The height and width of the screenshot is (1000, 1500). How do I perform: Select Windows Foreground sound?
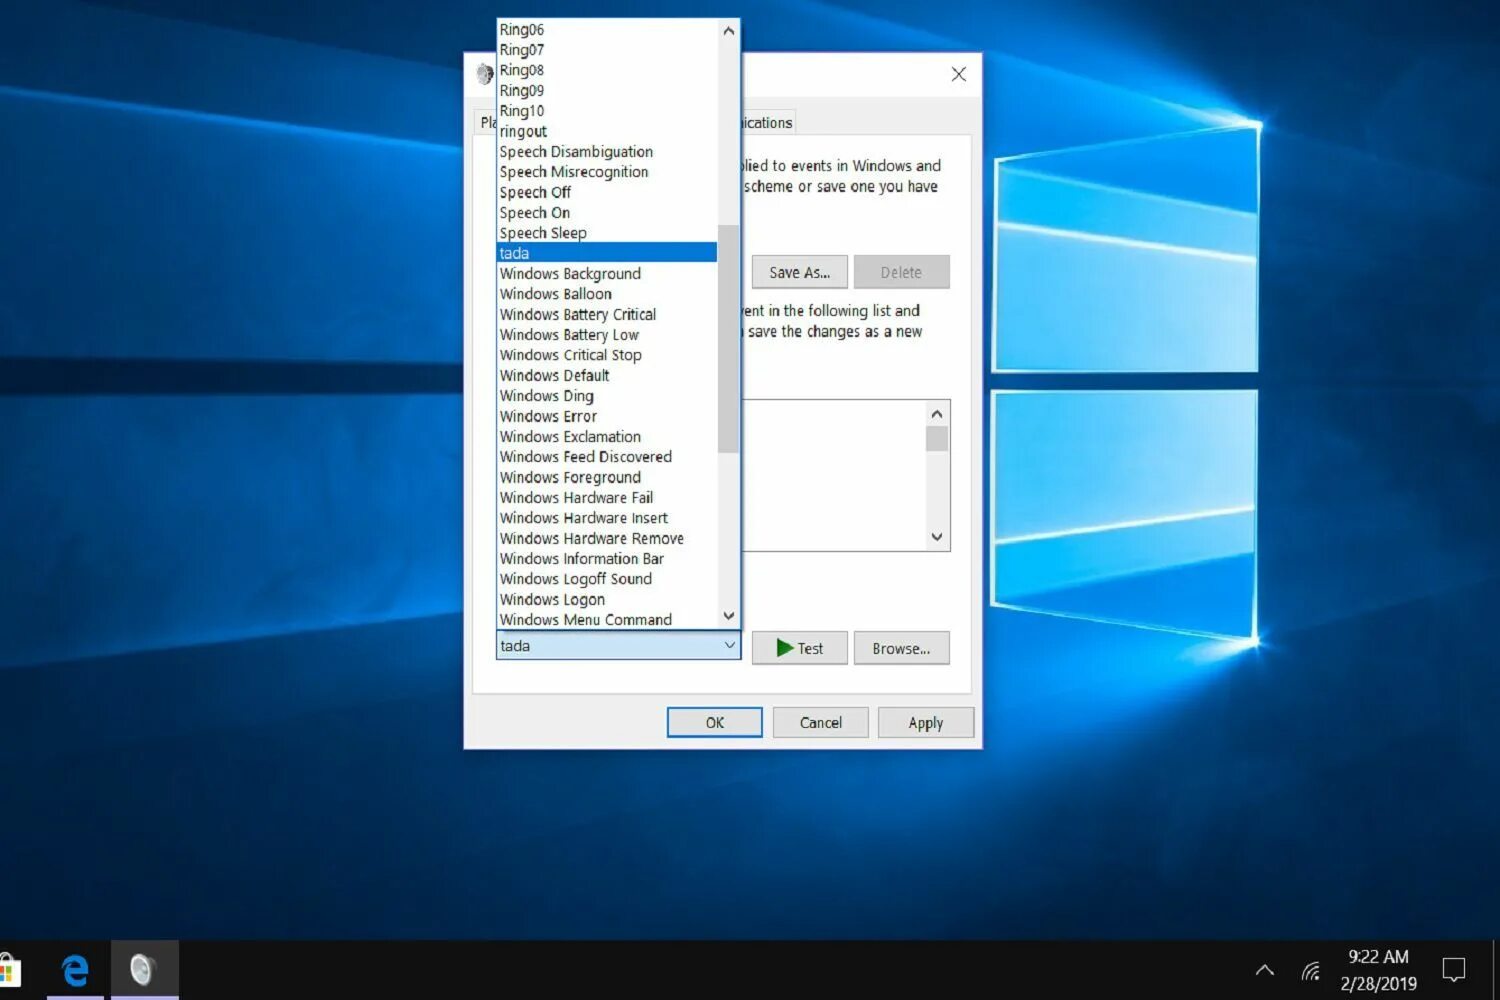[607, 477]
